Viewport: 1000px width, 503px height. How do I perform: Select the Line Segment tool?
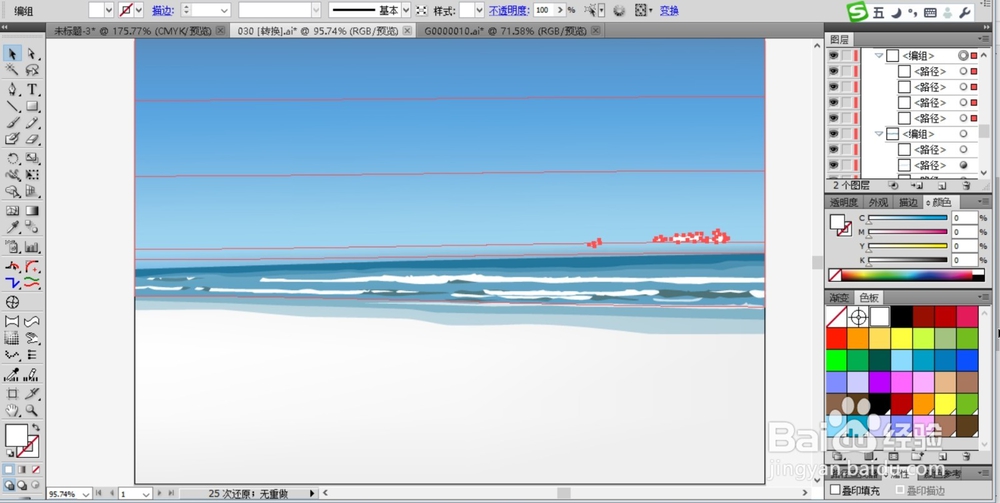[12, 106]
